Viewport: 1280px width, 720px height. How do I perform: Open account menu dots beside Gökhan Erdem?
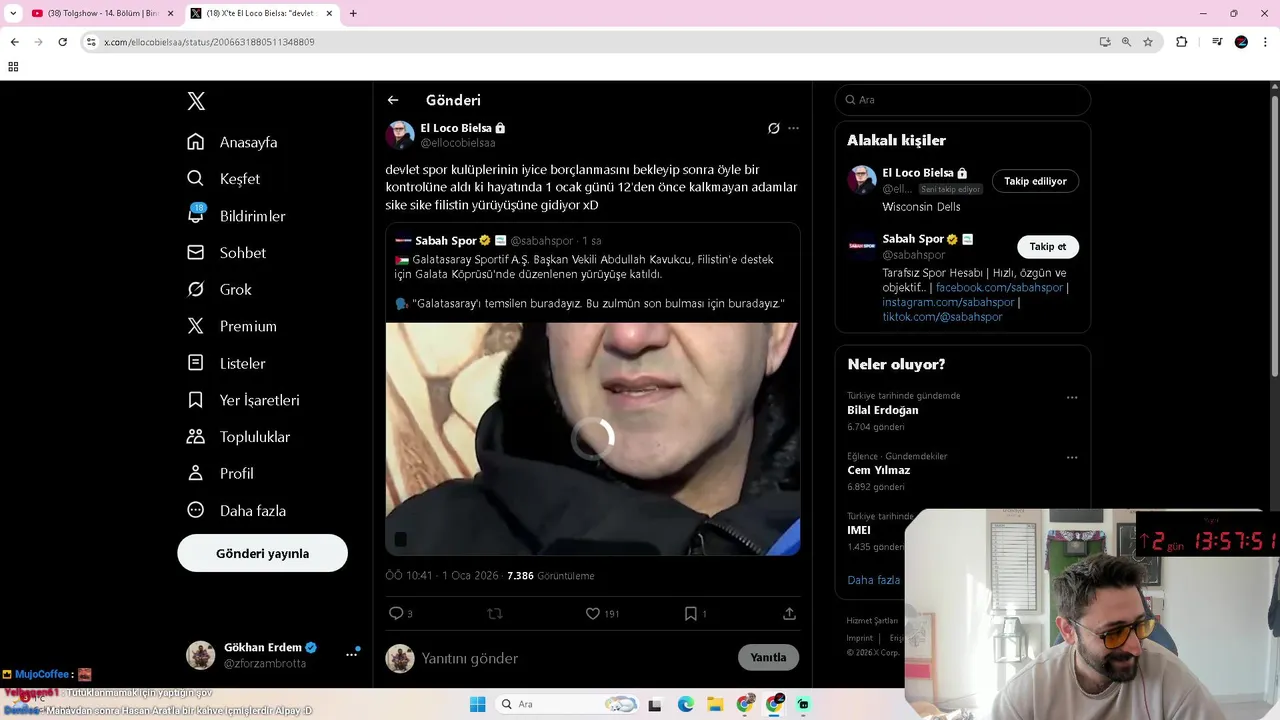pyautogui.click(x=351, y=655)
